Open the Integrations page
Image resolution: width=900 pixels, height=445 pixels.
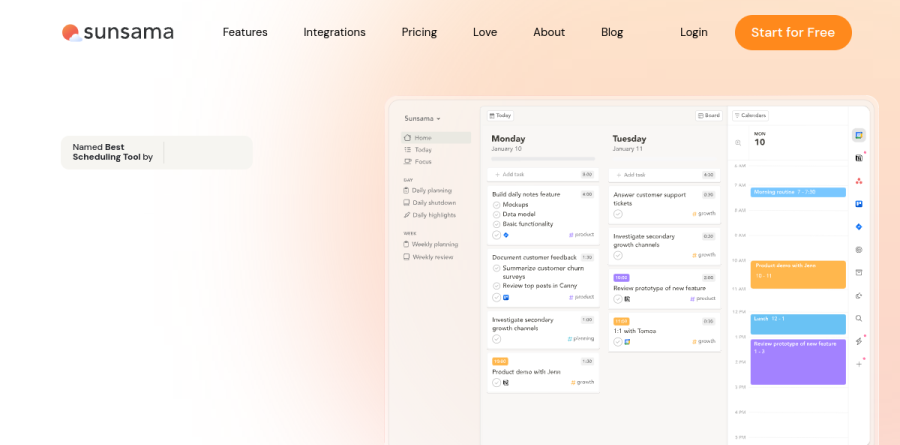pos(335,32)
